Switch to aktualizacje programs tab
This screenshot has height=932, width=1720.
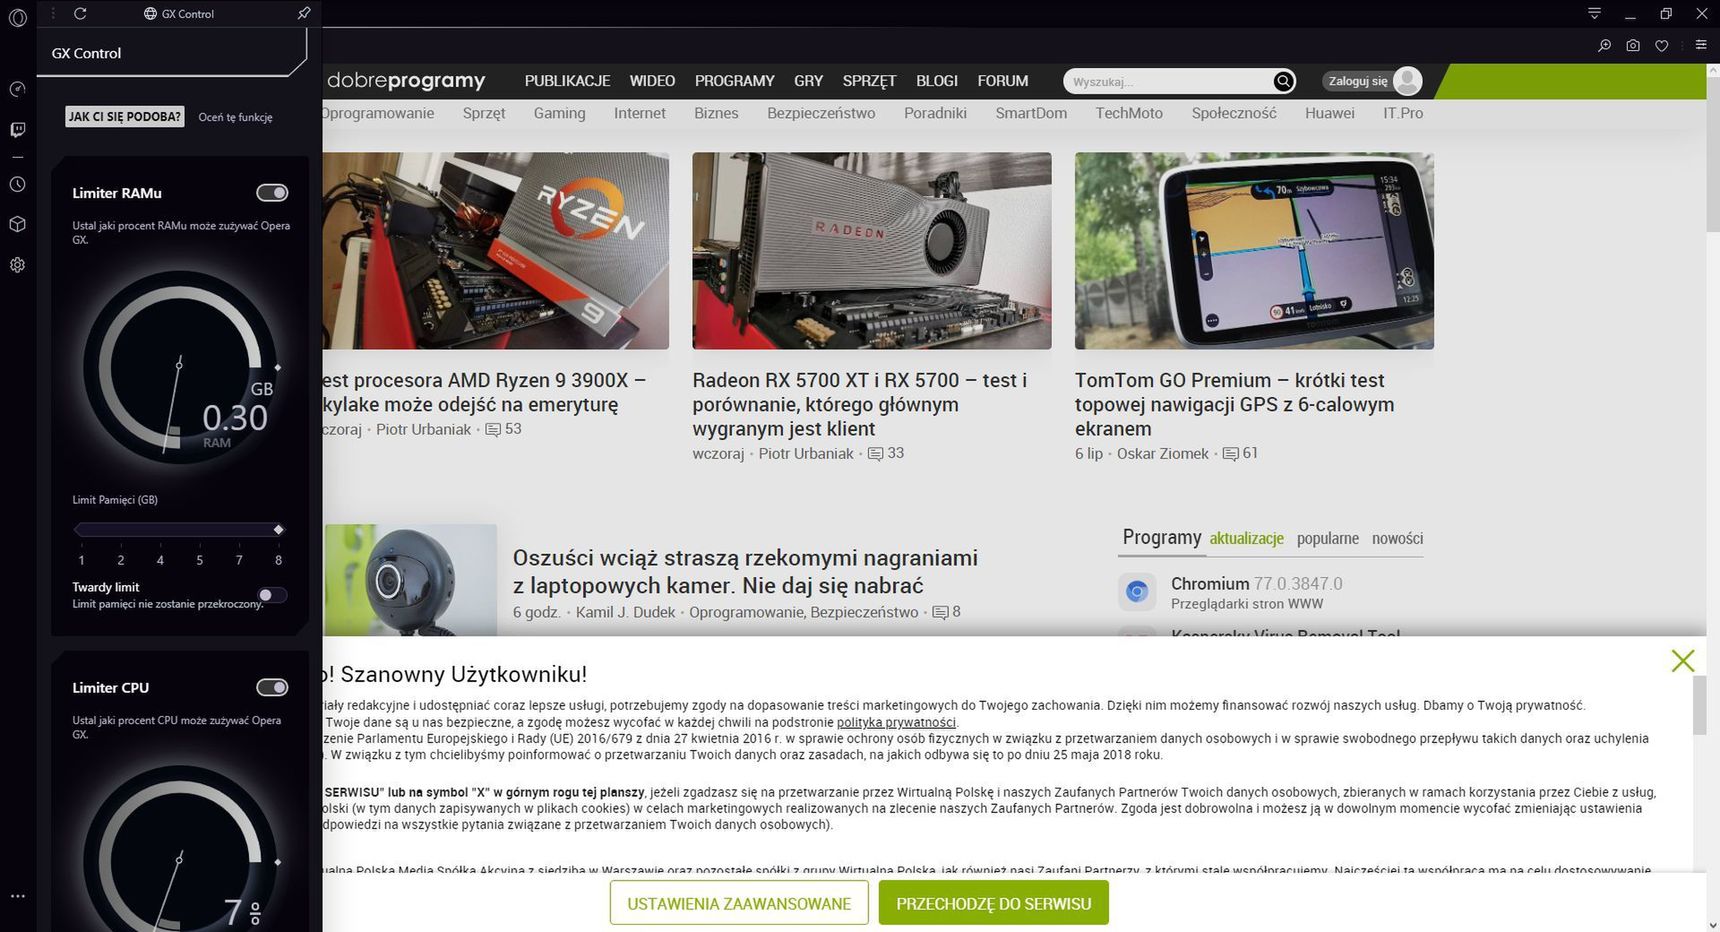1246,538
